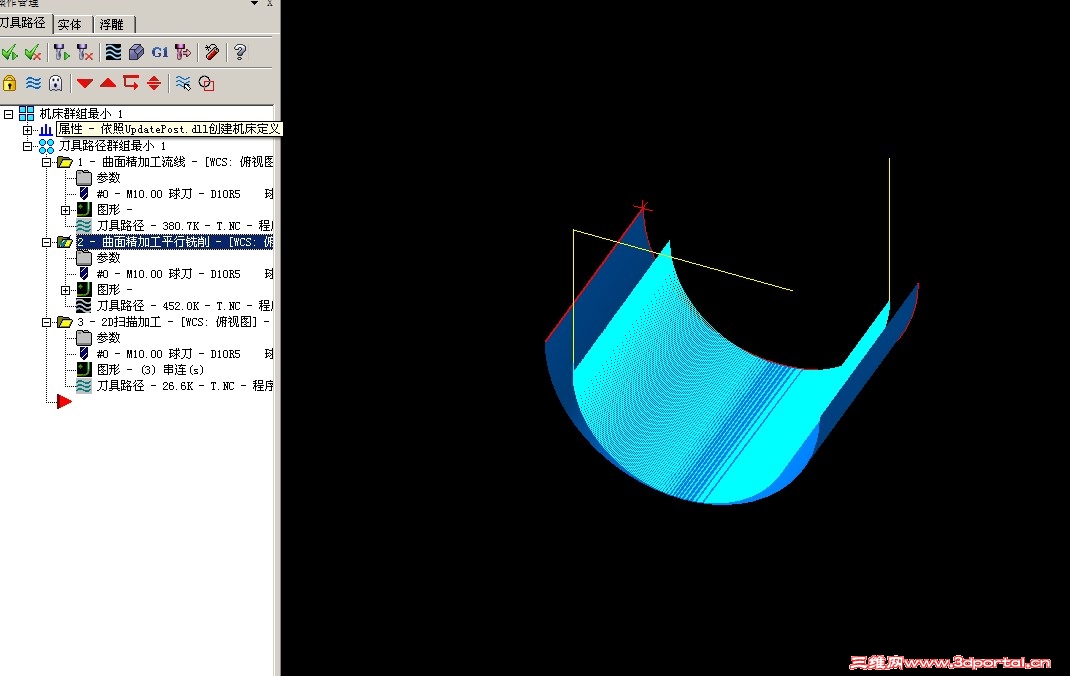Select 刀具路径 452.0K row
The image size is (1070, 676).
[184, 306]
